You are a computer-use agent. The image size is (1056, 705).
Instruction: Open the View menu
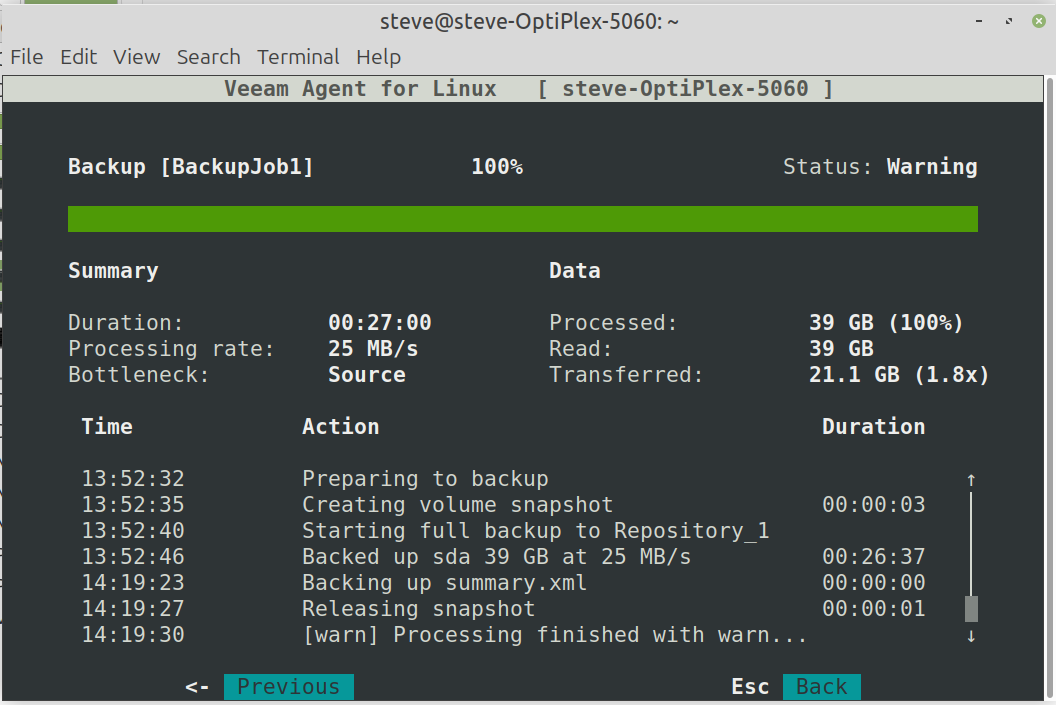click(x=136, y=57)
